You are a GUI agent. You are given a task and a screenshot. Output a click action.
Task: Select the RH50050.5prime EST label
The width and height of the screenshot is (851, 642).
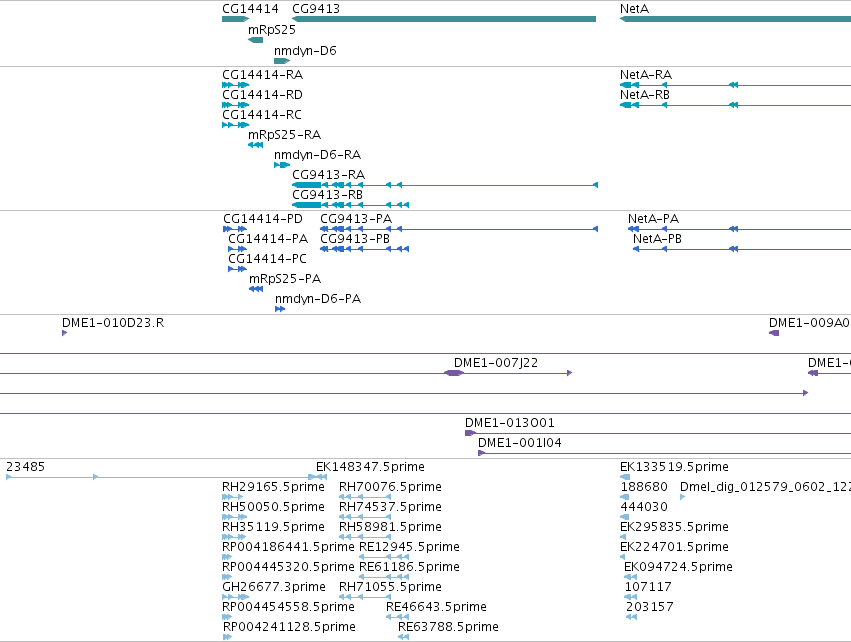point(274,507)
